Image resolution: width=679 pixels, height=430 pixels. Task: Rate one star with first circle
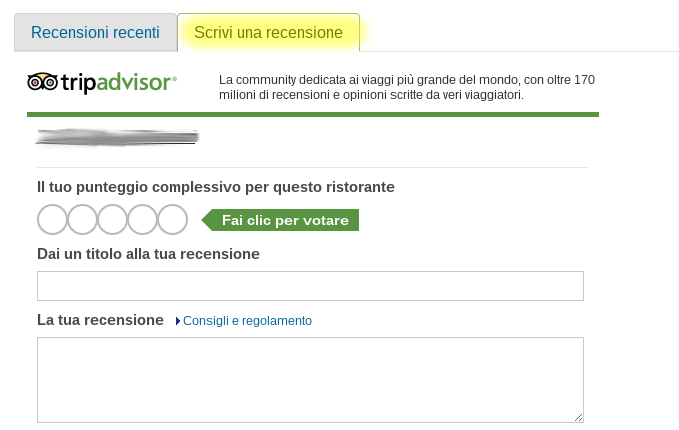click(x=52, y=219)
